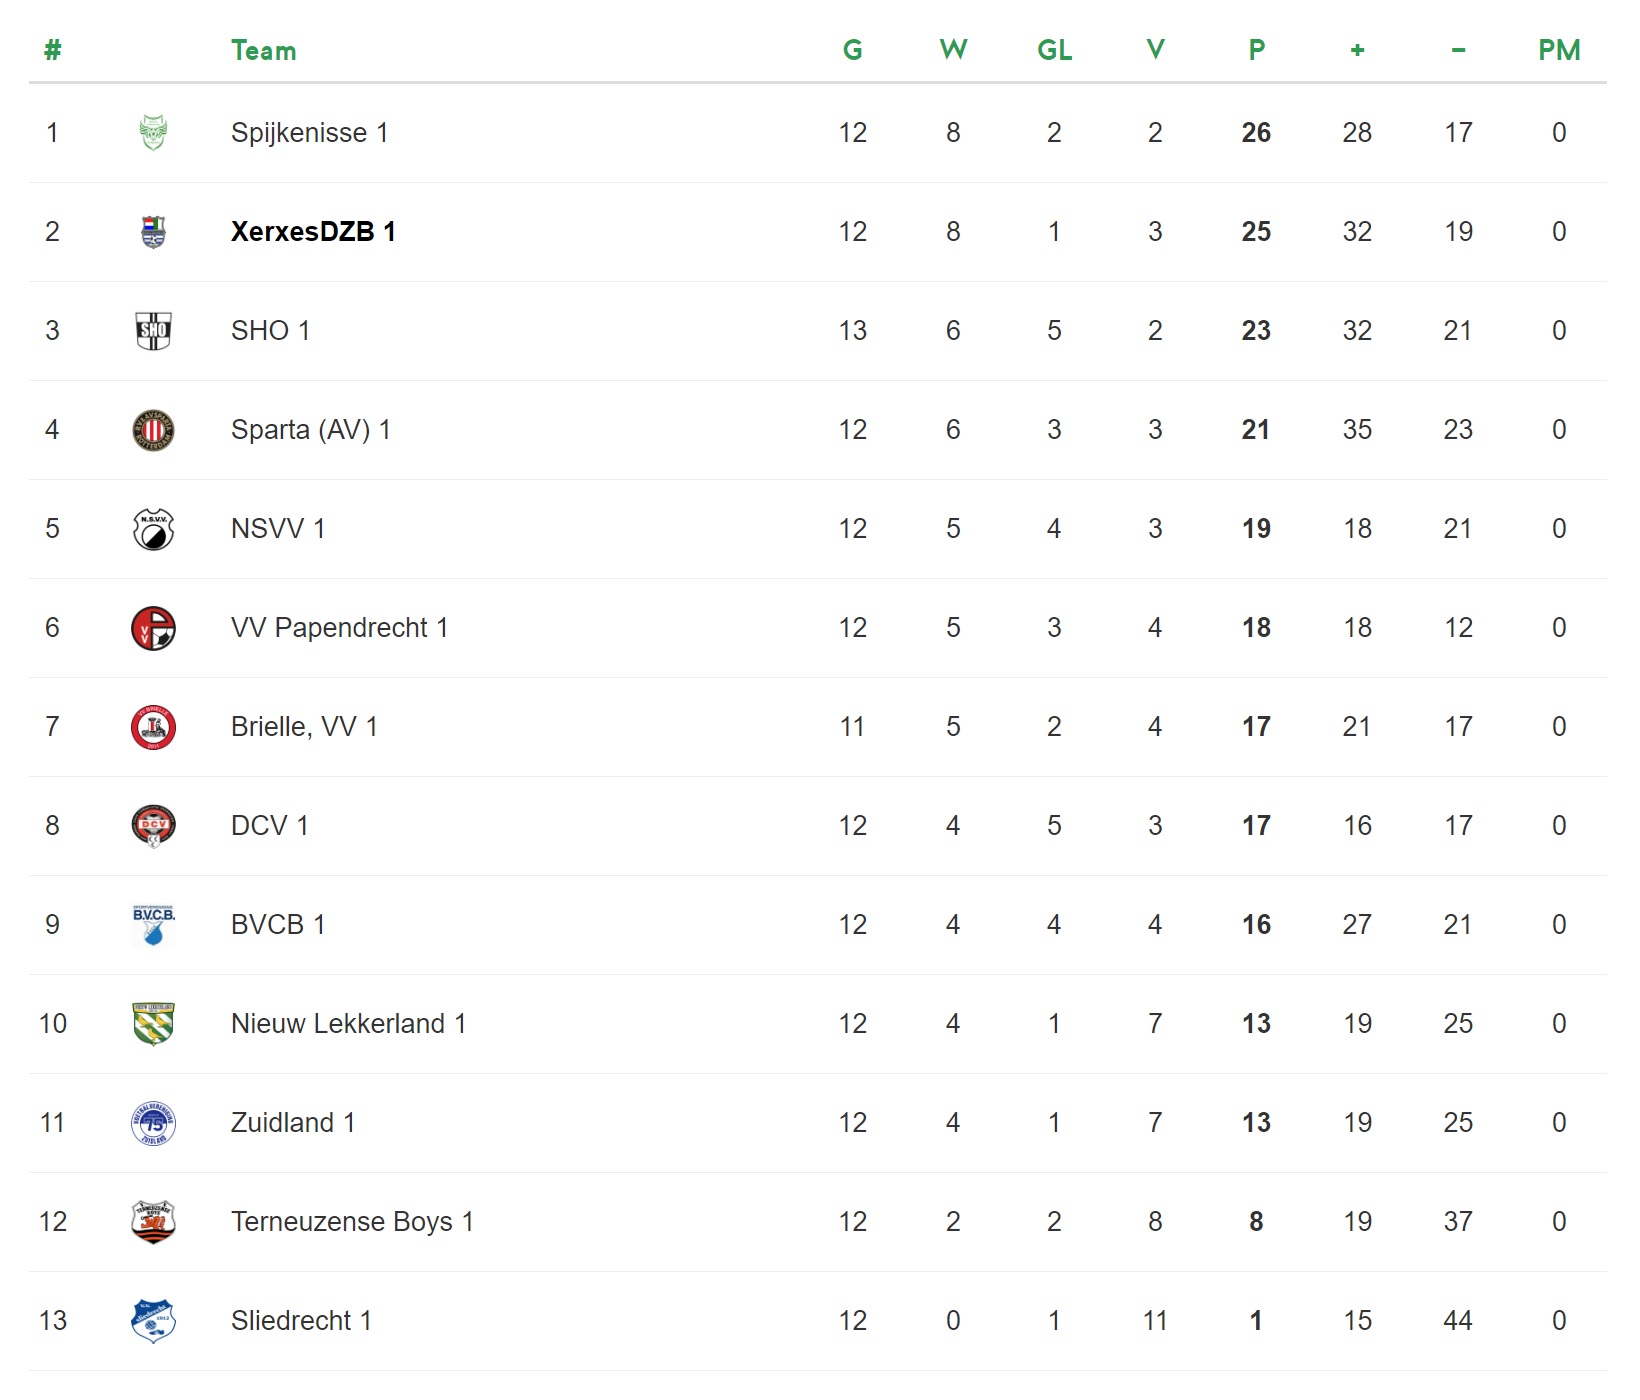Click the SHO shield logo
This screenshot has height=1400, width=1640.
point(153,331)
